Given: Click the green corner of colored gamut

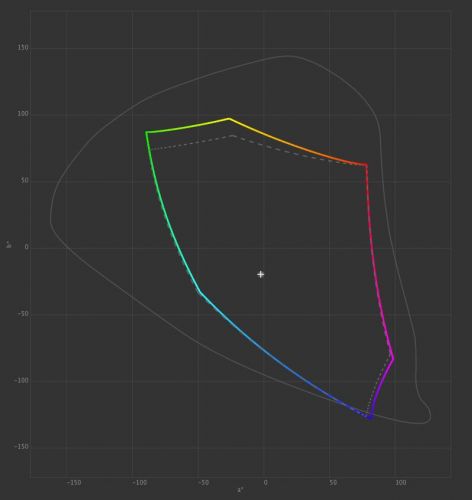Looking at the screenshot, I should point(146,132).
